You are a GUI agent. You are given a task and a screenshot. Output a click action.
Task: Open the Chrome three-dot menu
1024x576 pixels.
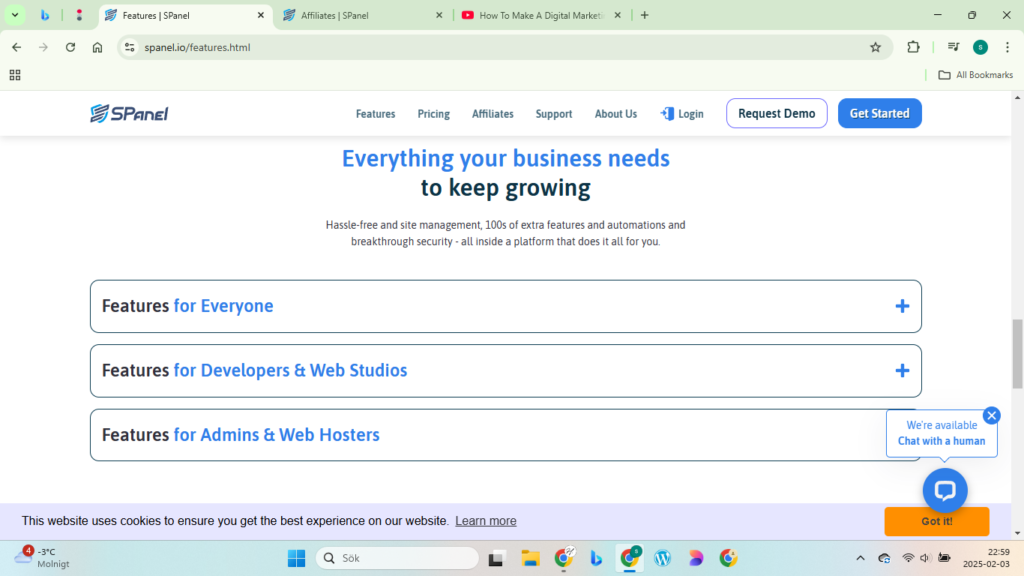point(1008,47)
